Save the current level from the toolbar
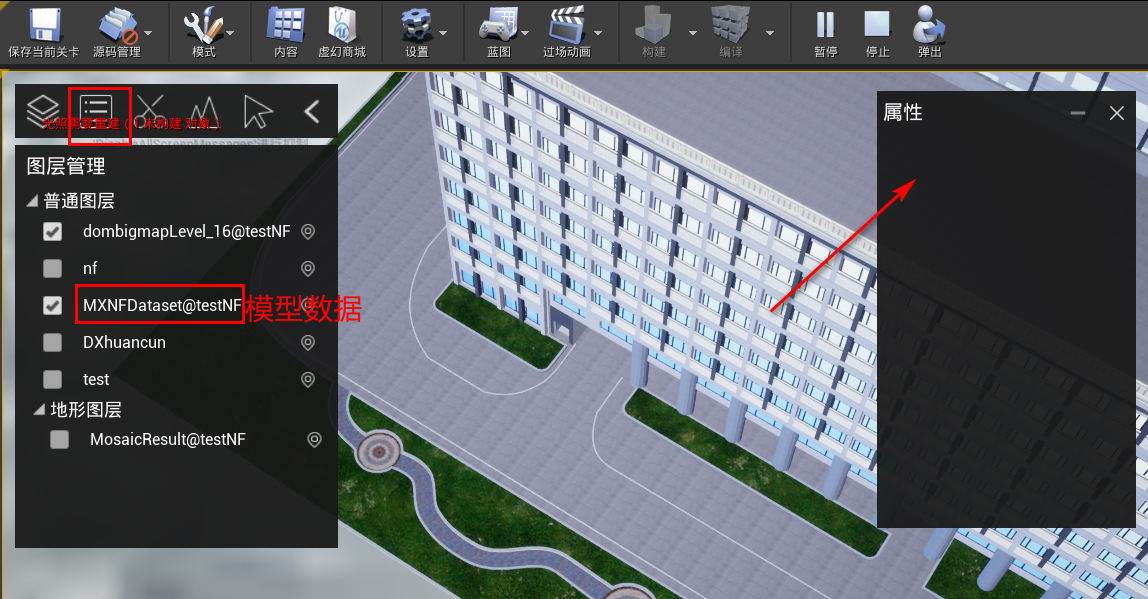This screenshot has width=1148, height=599. [x=43, y=32]
